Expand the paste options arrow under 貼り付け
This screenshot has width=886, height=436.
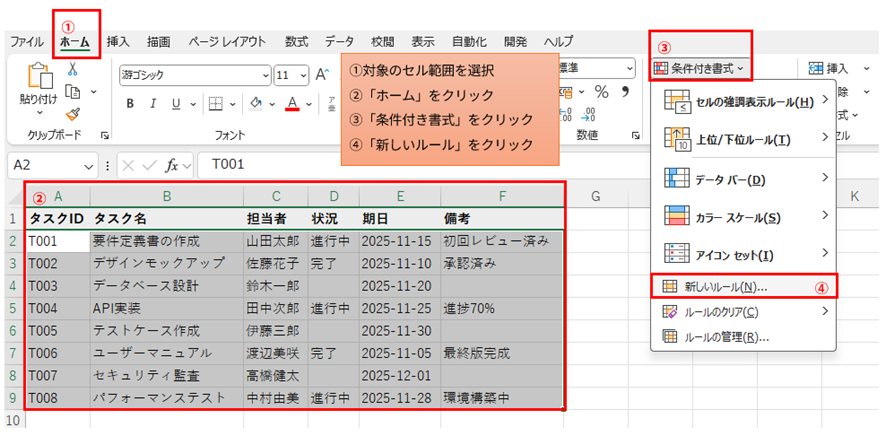39,112
